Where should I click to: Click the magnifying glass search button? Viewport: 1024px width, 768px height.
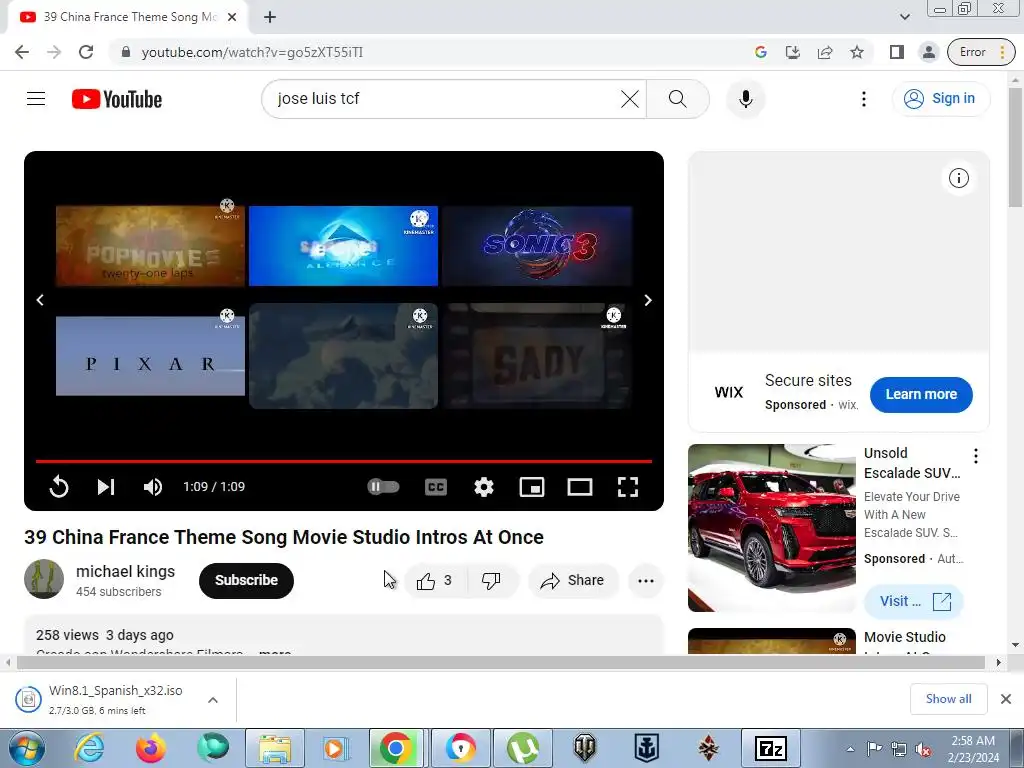678,99
